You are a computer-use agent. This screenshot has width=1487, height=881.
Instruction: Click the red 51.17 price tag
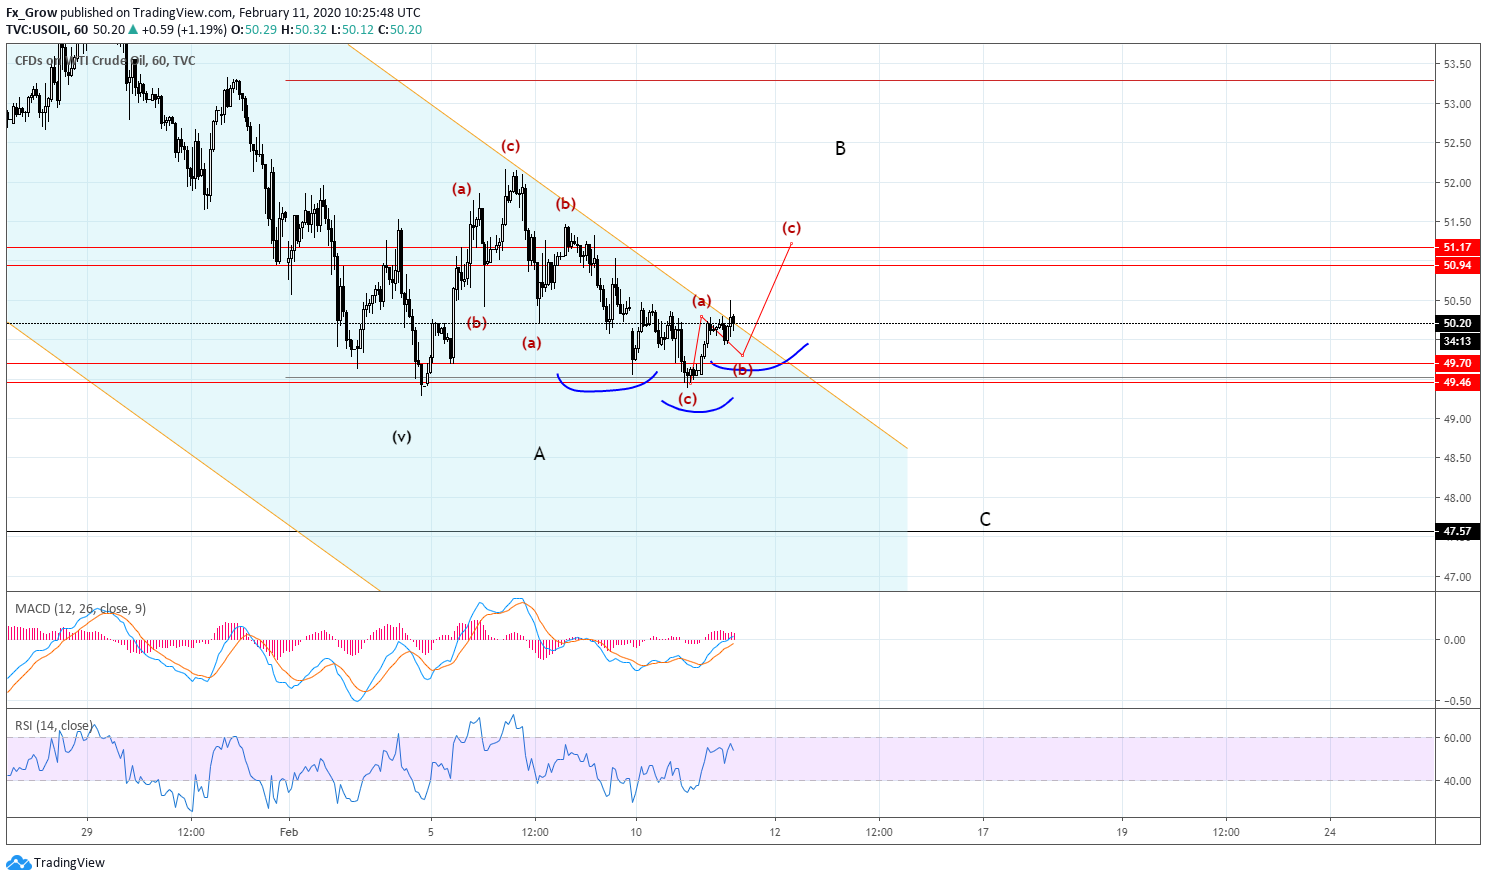1457,247
